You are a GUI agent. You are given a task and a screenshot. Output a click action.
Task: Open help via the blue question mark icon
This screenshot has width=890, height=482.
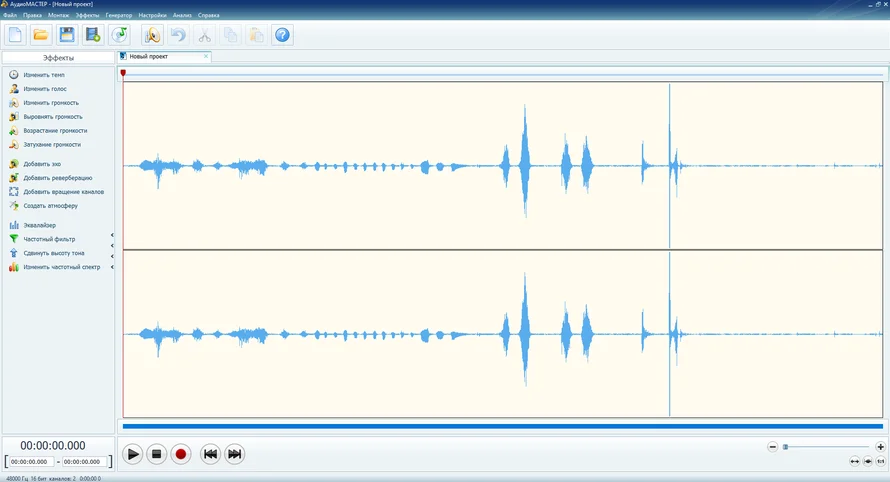[282, 35]
